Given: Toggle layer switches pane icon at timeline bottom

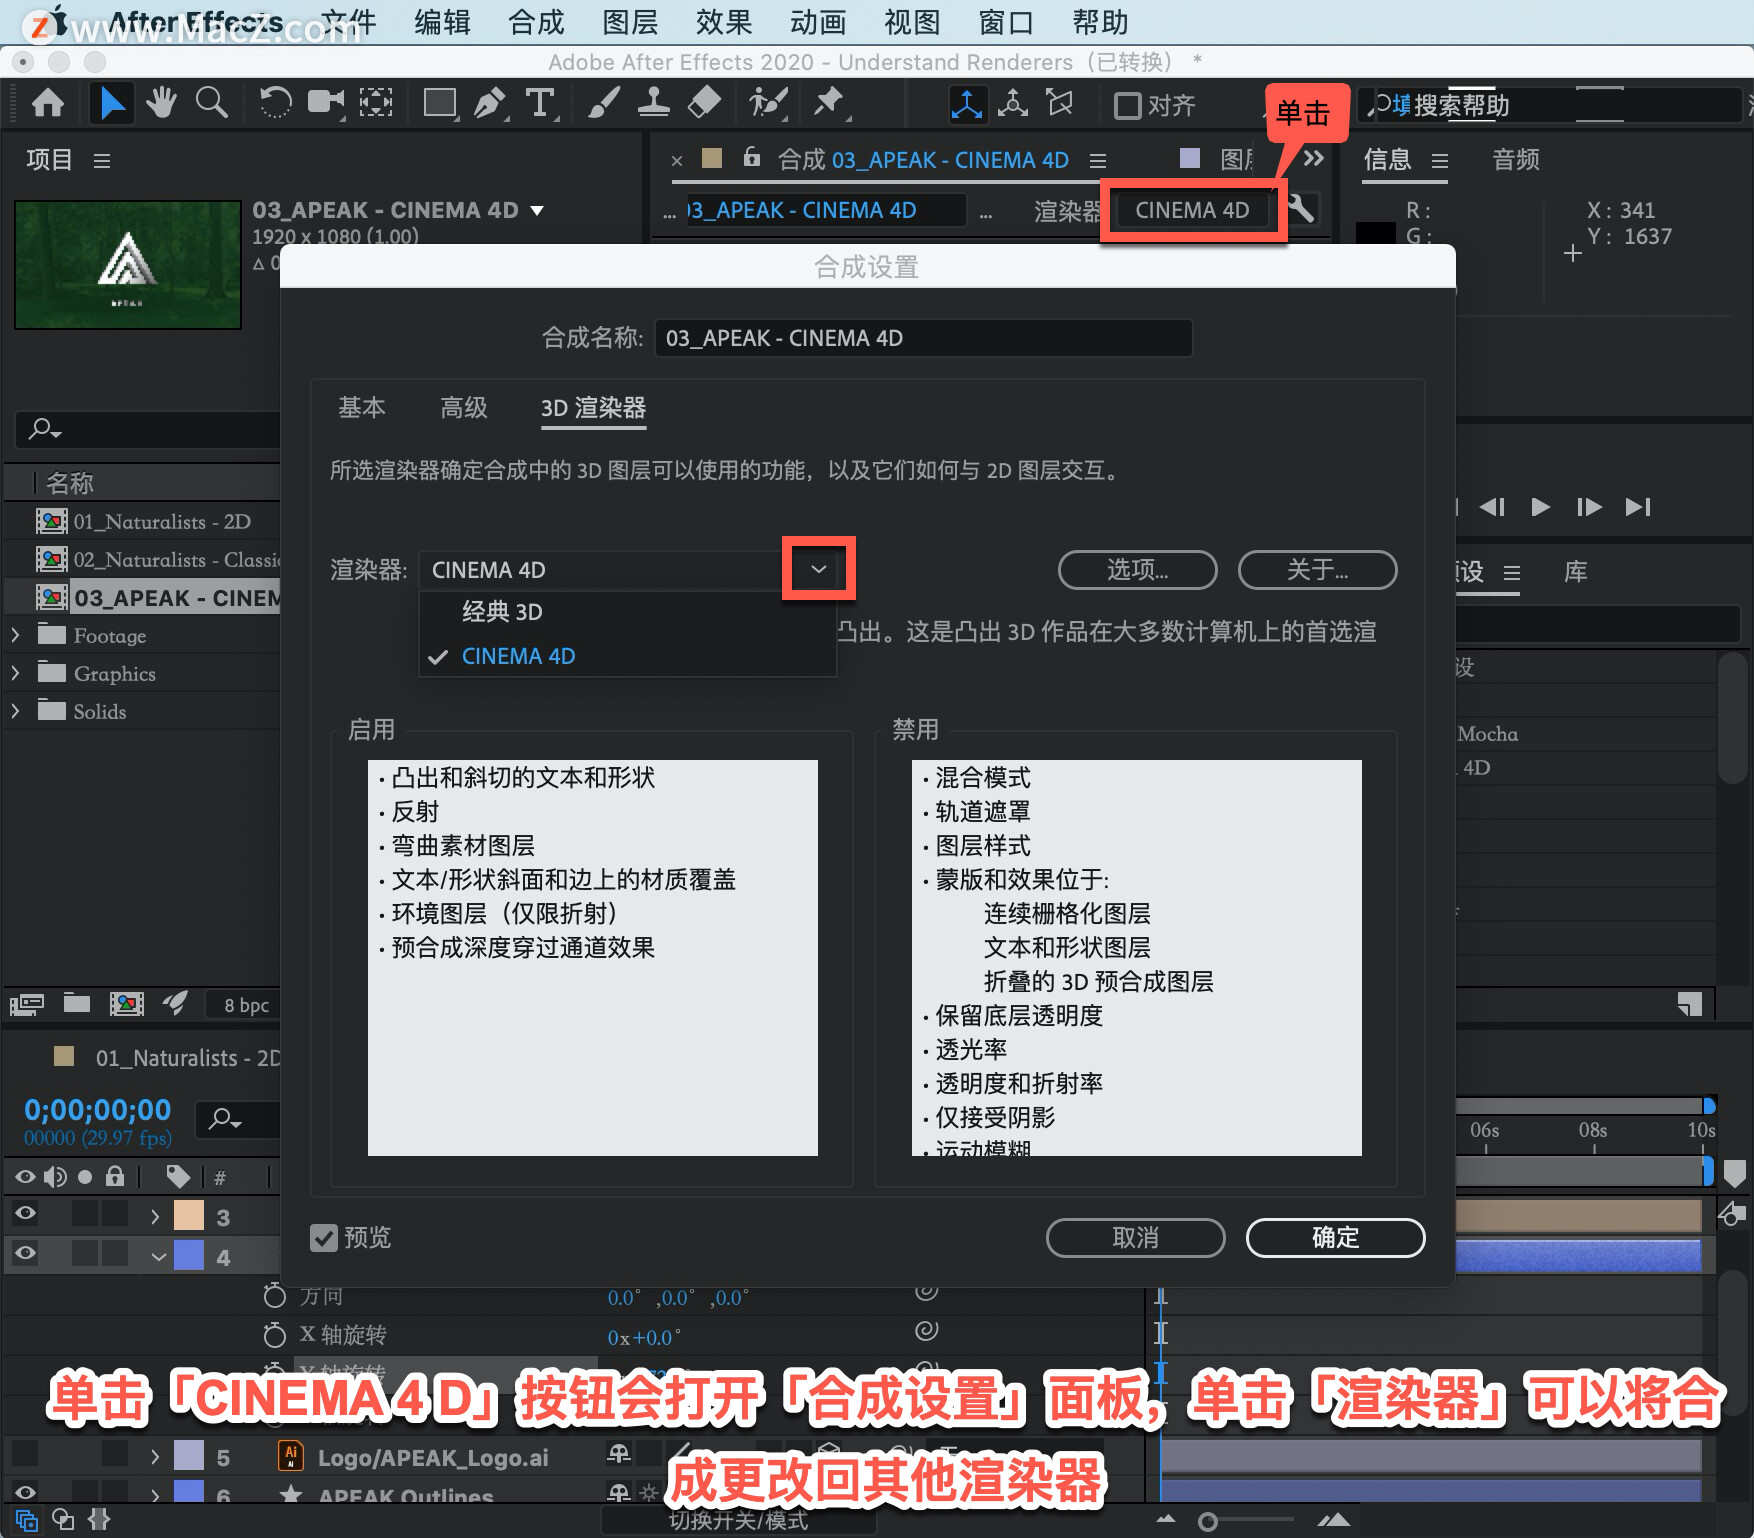Looking at the screenshot, I should click(27, 1520).
